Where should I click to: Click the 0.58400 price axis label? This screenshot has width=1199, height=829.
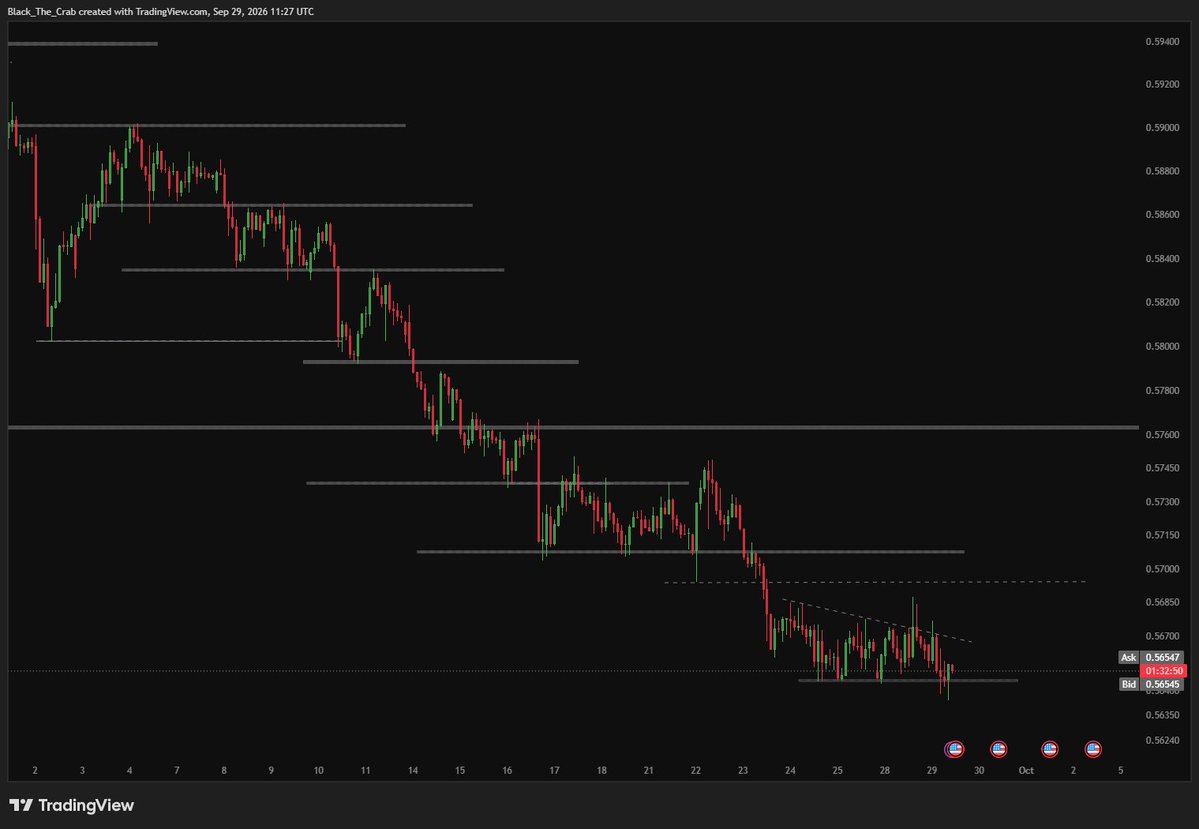click(x=1162, y=258)
